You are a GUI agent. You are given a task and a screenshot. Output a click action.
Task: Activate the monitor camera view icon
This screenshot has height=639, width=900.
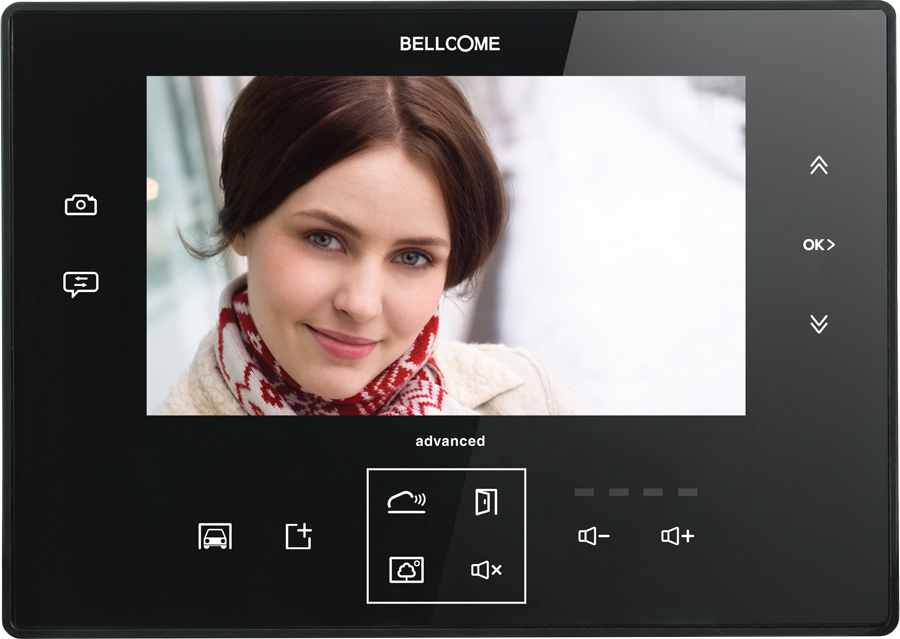(406, 570)
